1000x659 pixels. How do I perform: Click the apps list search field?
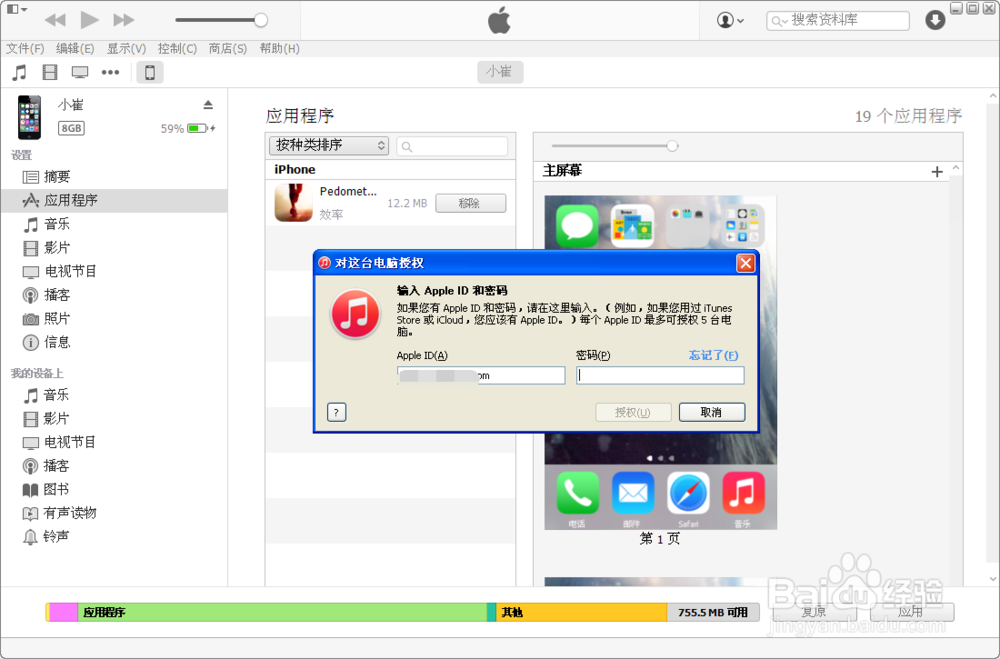[x=452, y=146]
